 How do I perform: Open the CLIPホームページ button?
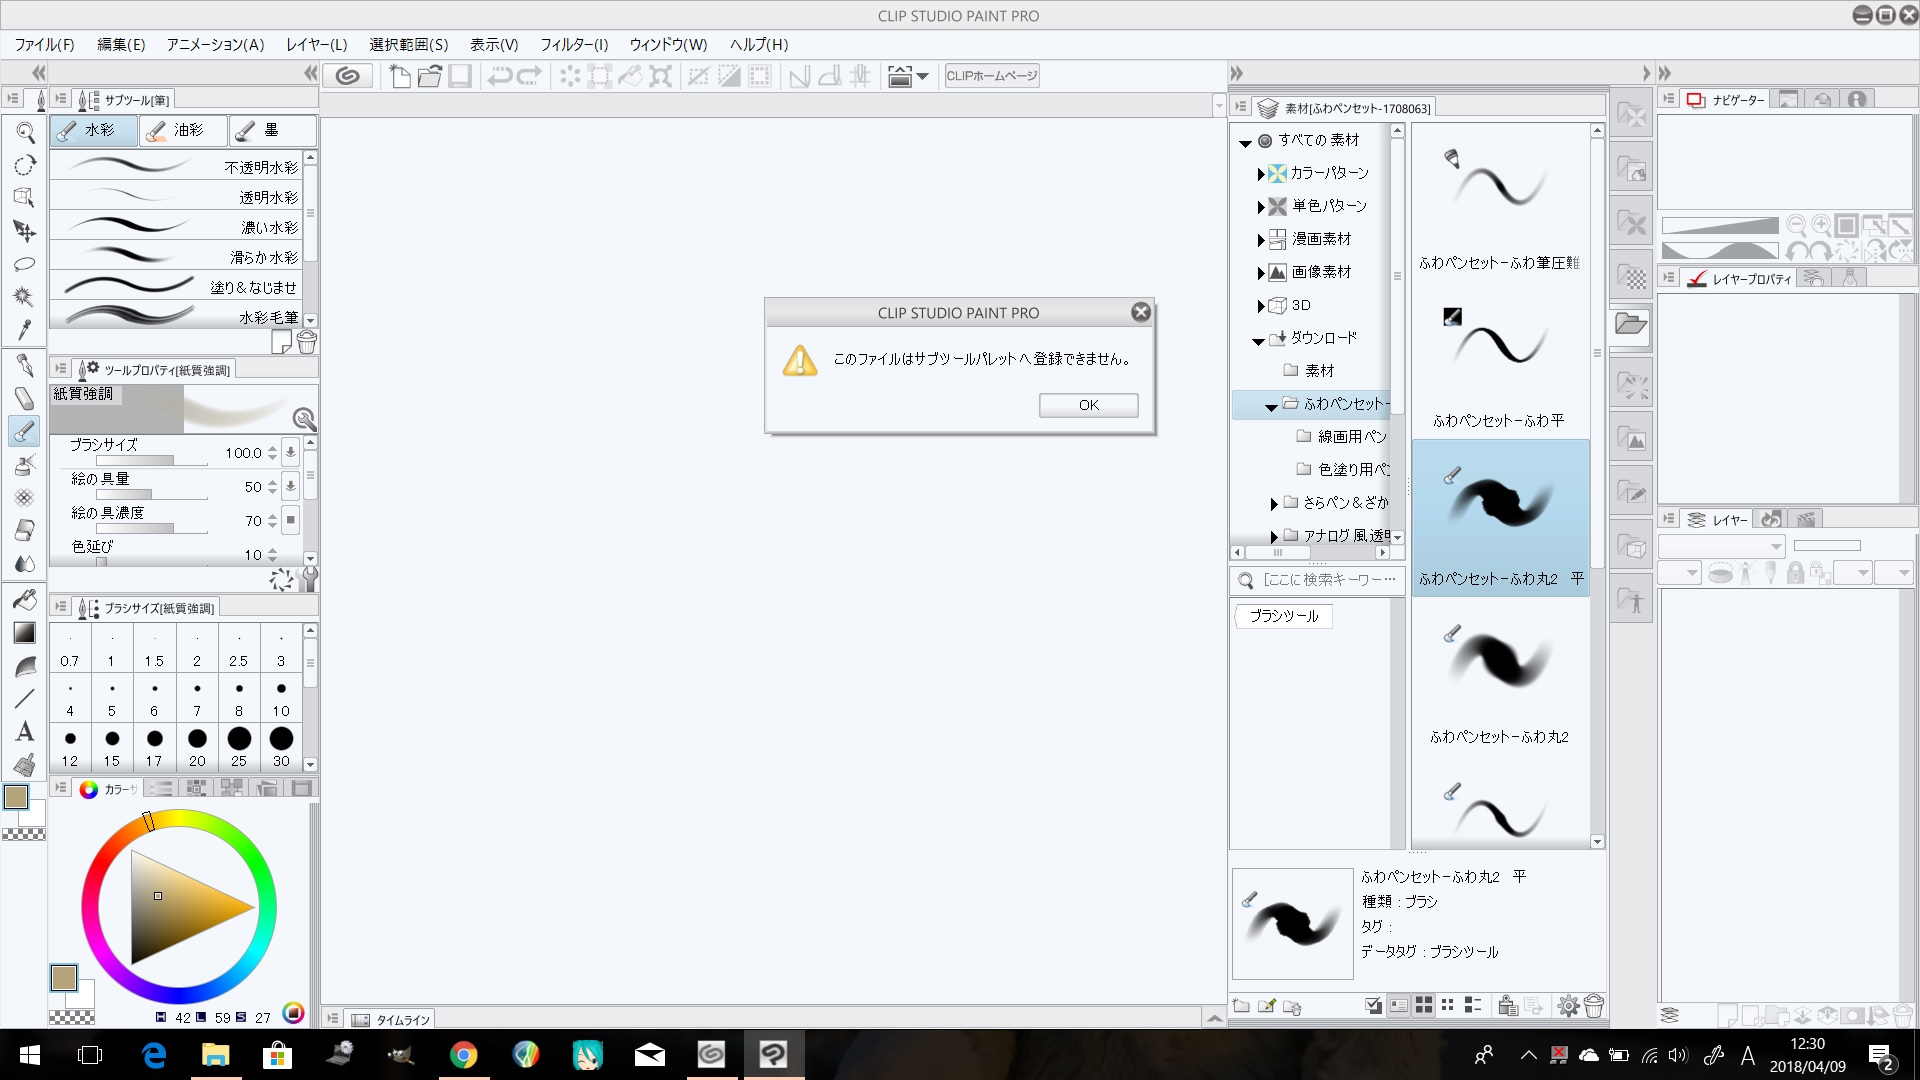991,76
